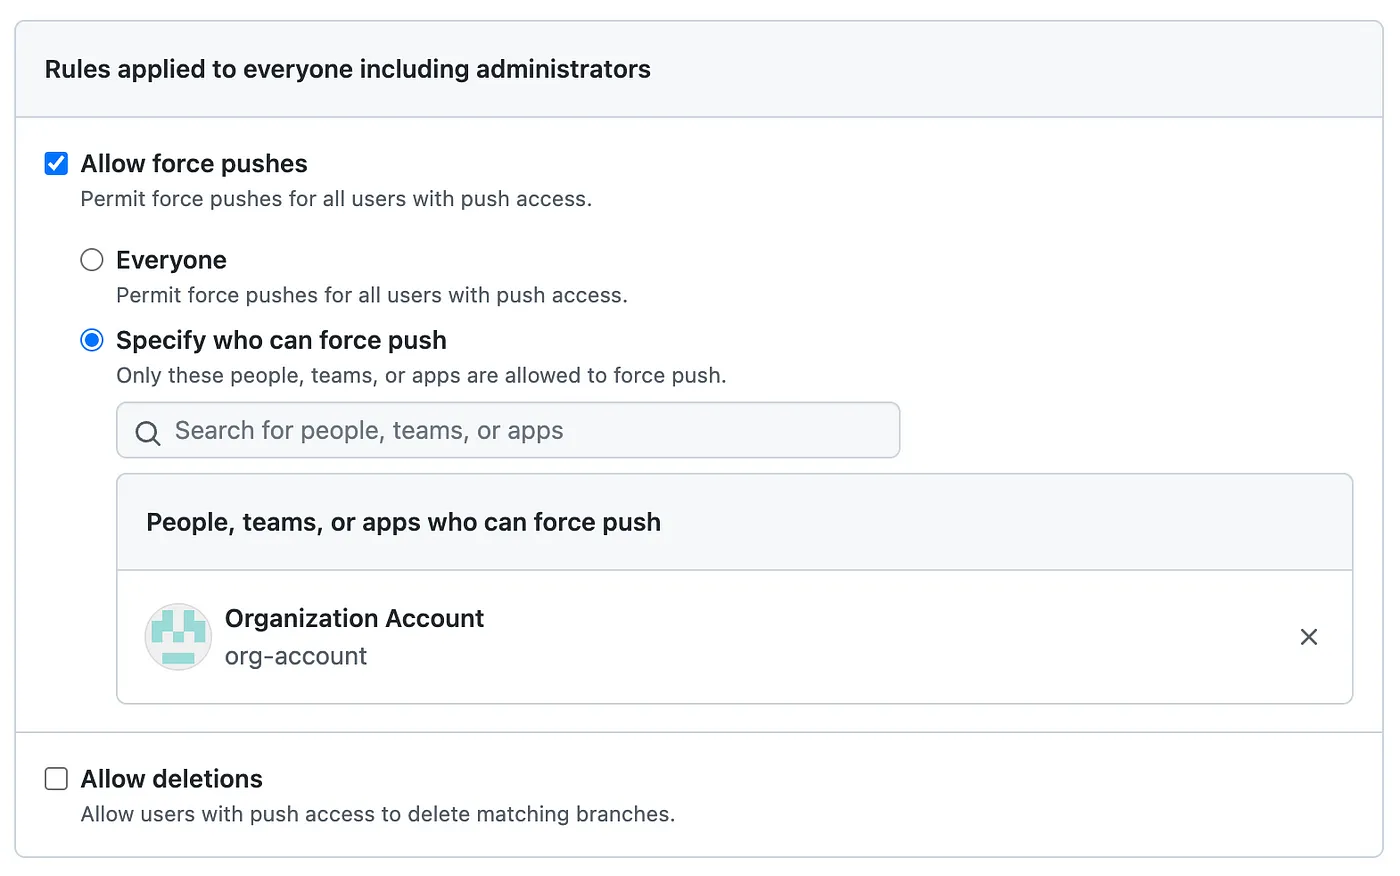Select the Everyone radio button
This screenshot has width=1400, height=876.
point(92,260)
